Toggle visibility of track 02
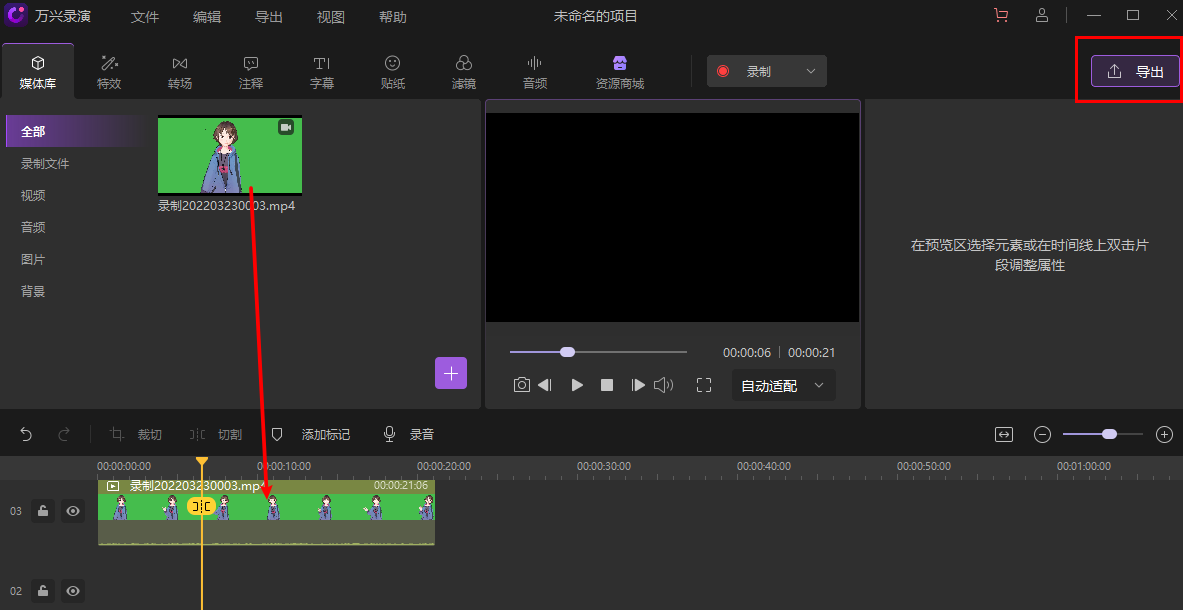The image size is (1183, 610). (73, 591)
